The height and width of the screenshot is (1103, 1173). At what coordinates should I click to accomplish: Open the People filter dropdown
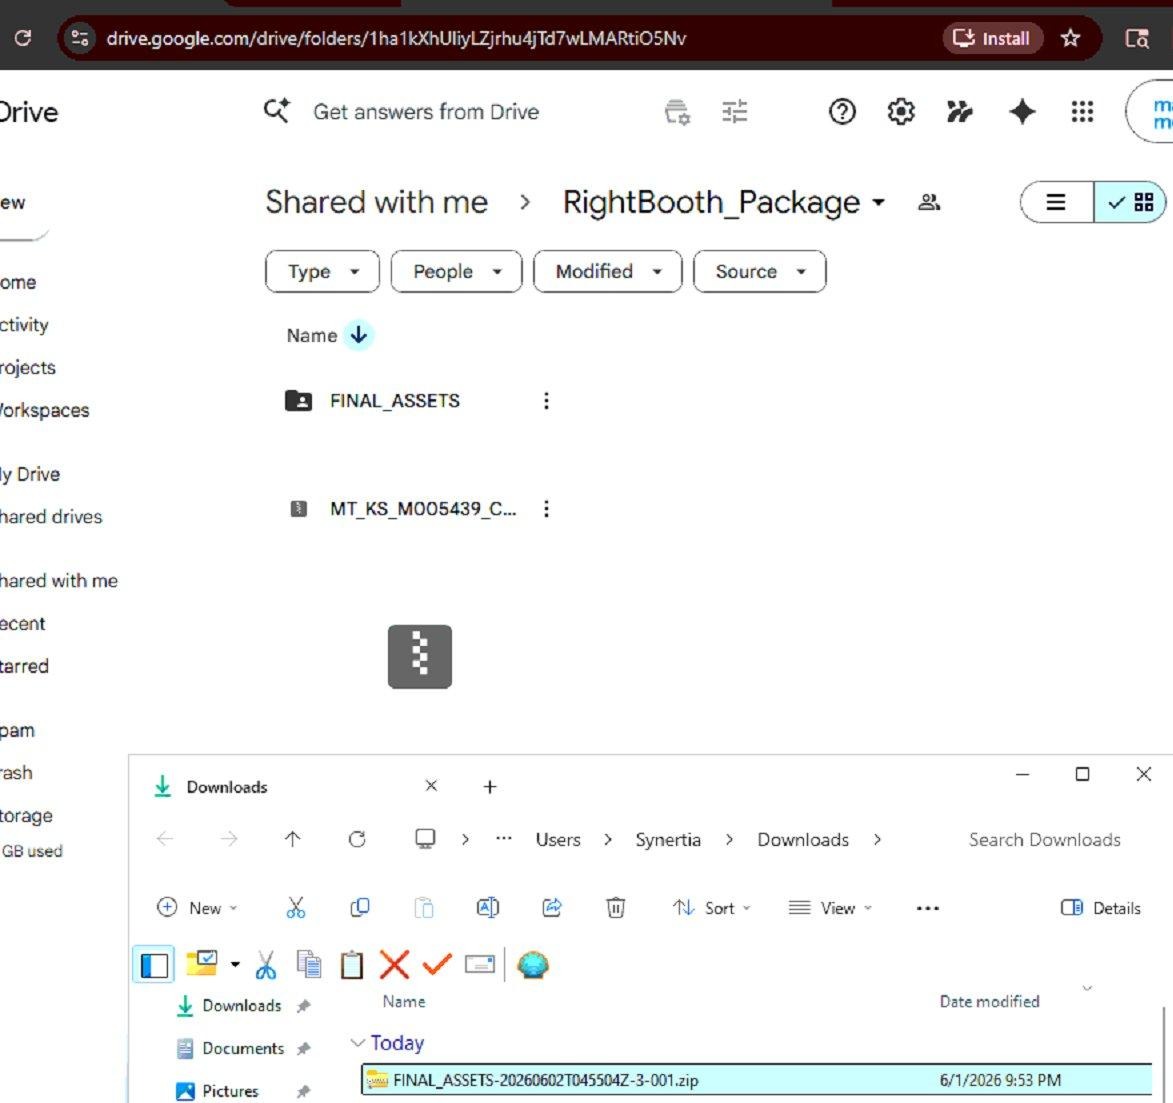click(456, 272)
